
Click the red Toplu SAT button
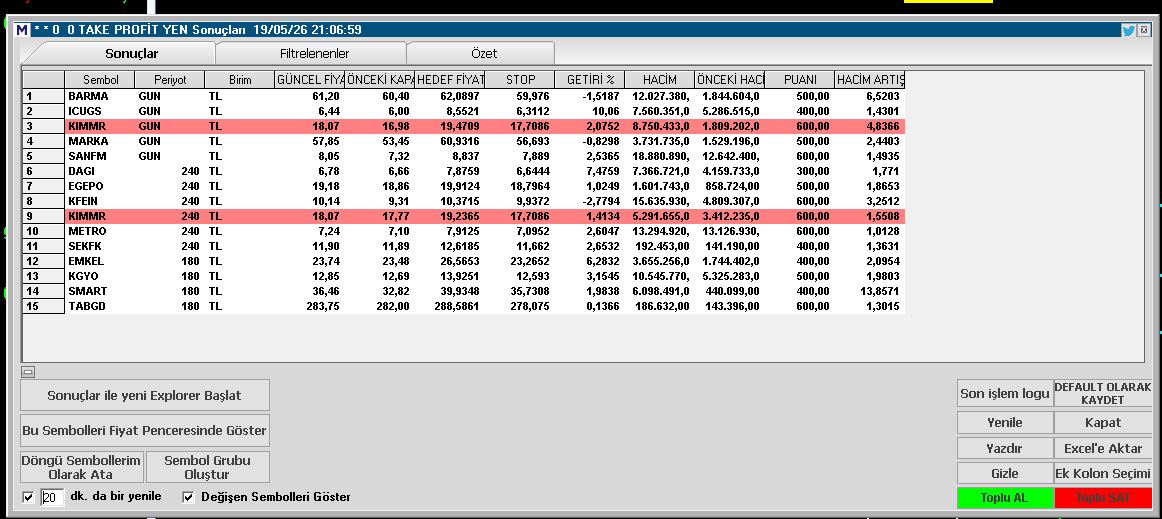click(1103, 497)
